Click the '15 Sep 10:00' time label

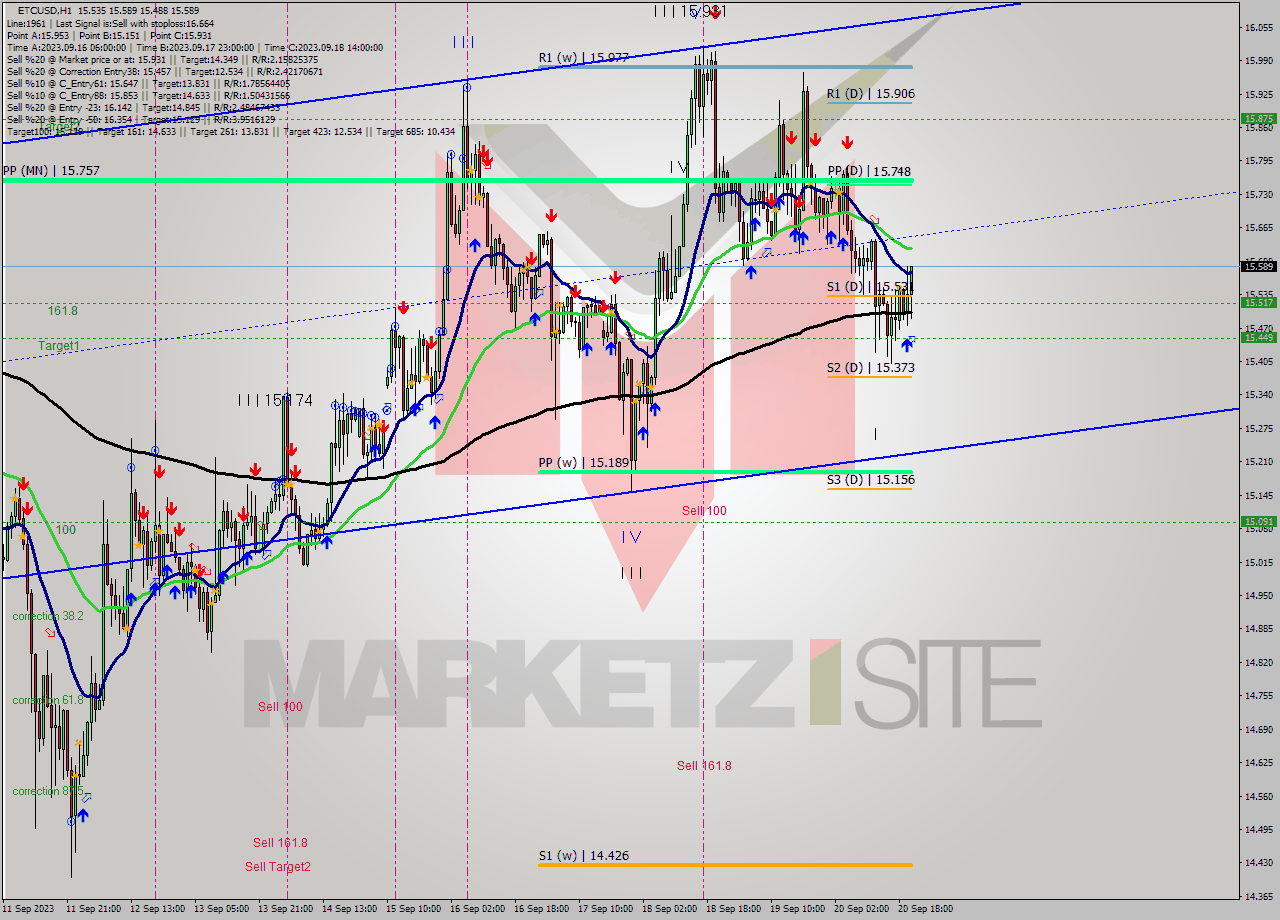[413, 909]
